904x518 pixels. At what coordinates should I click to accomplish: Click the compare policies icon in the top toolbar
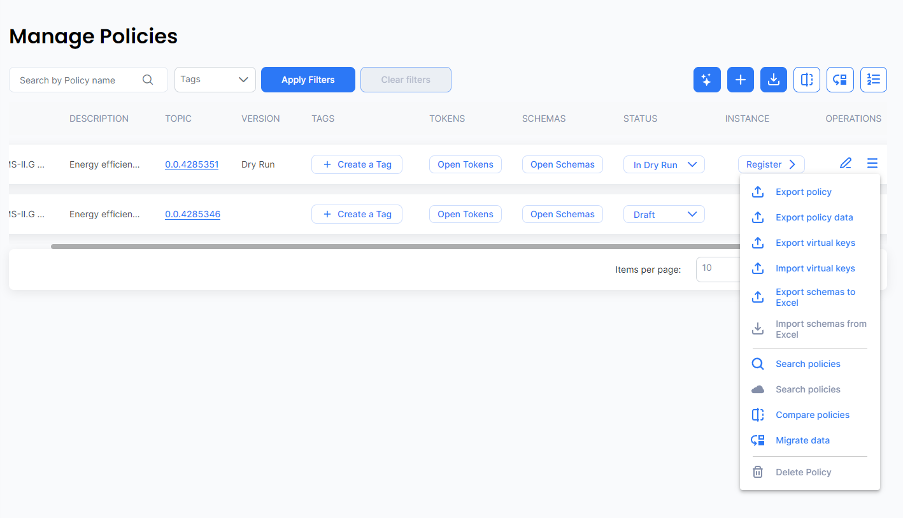[x=806, y=80]
